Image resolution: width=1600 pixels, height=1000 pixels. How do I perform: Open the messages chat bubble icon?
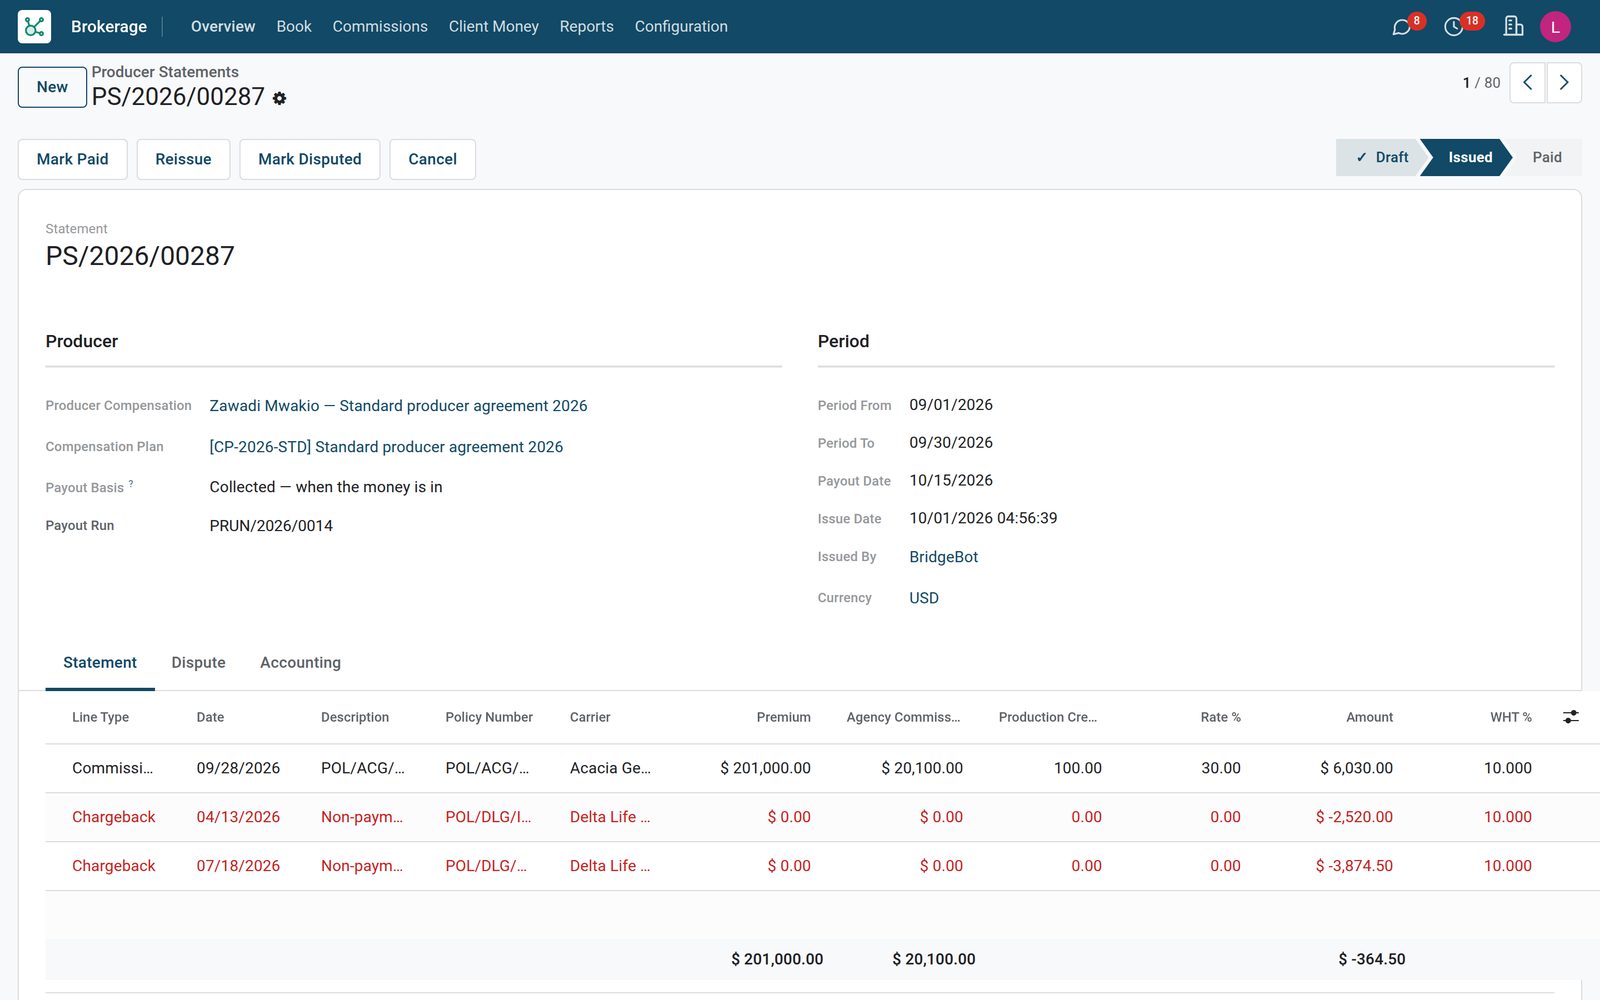coord(1401,27)
